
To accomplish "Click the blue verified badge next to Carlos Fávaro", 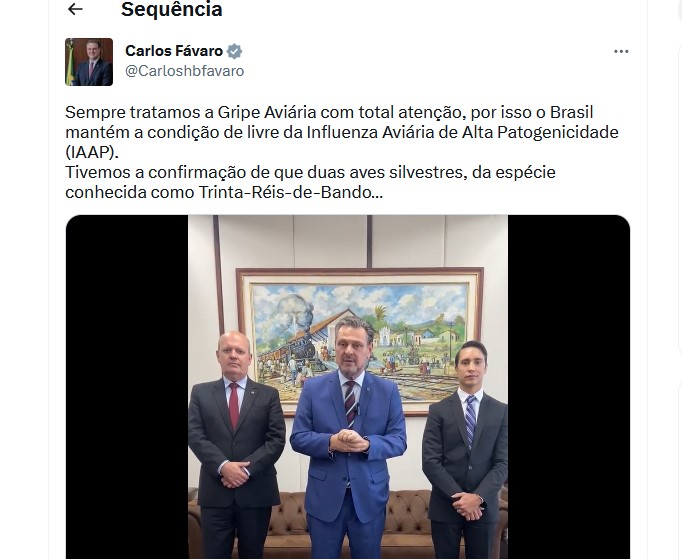I will click(x=235, y=51).
